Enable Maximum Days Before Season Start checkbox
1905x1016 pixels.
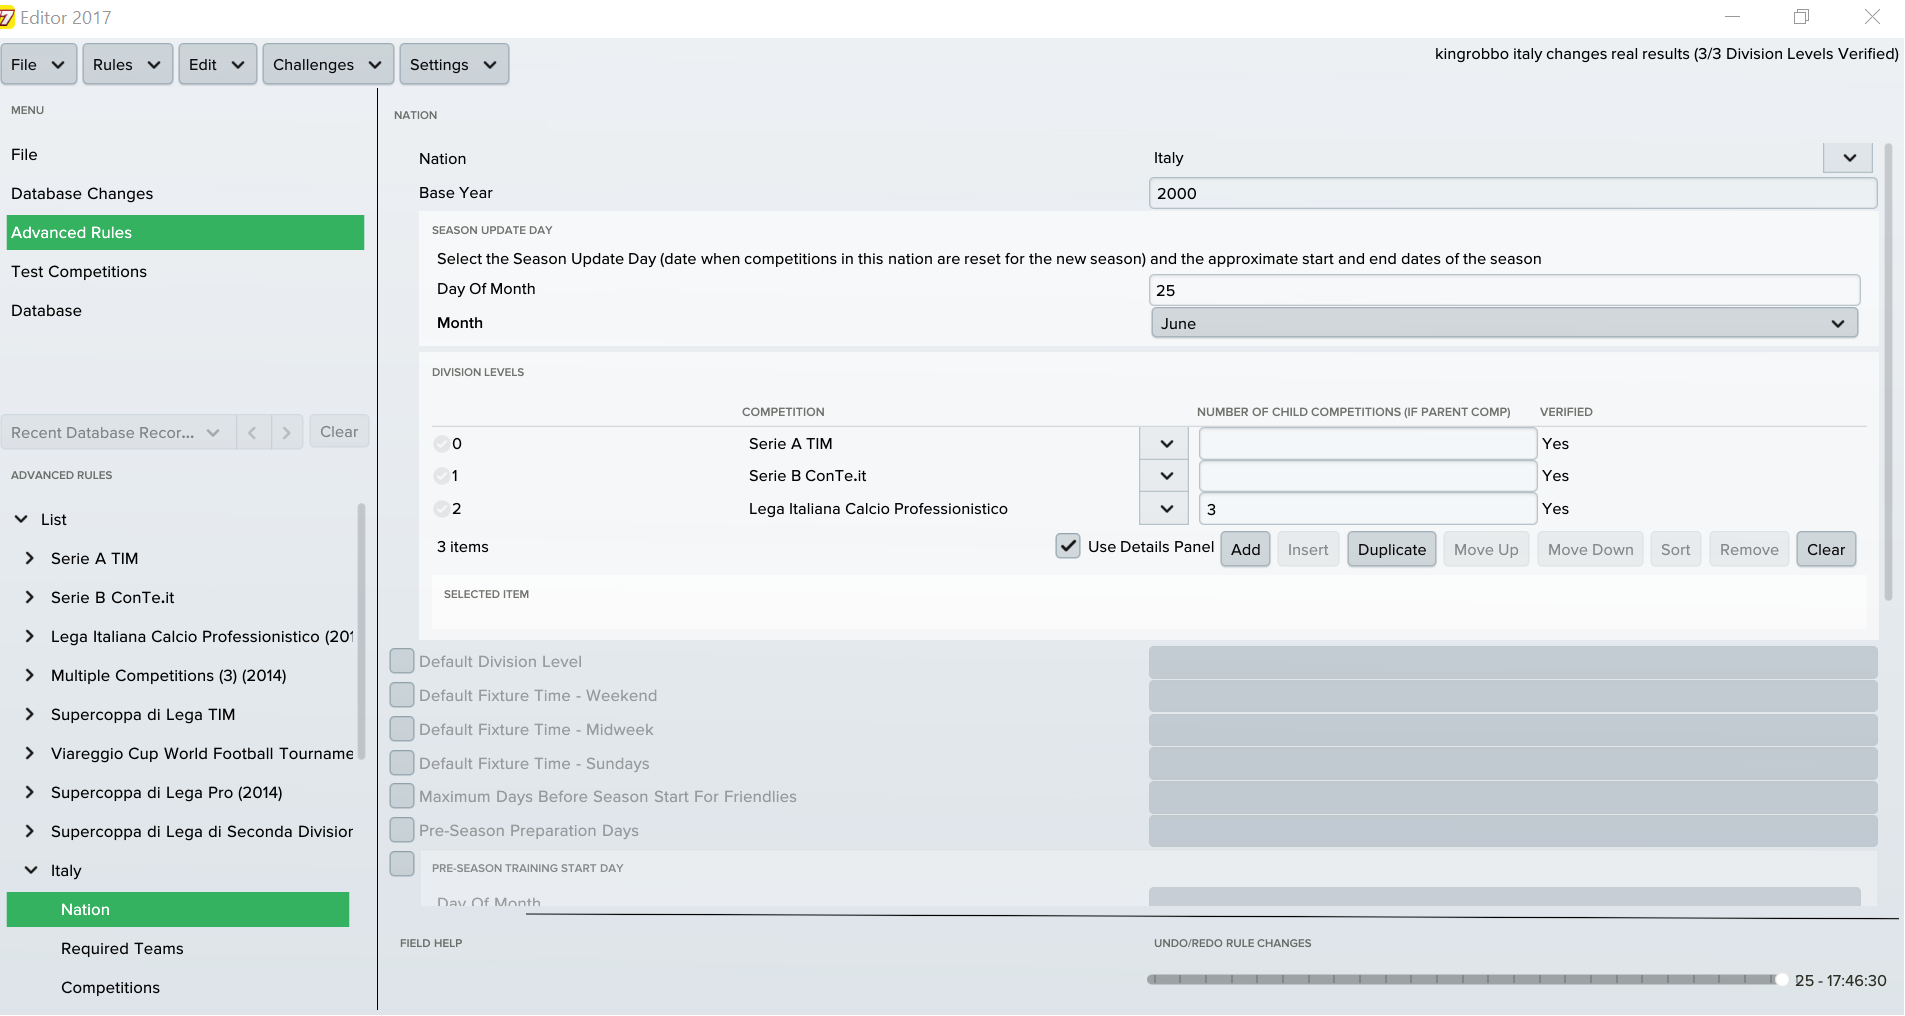tap(402, 796)
